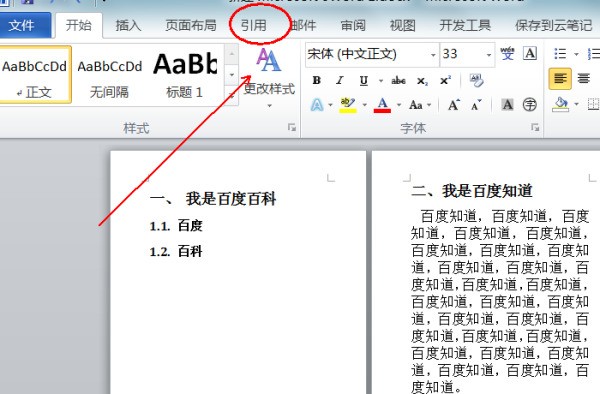
Task: Switch to the 视图 tab
Action: [x=402, y=26]
